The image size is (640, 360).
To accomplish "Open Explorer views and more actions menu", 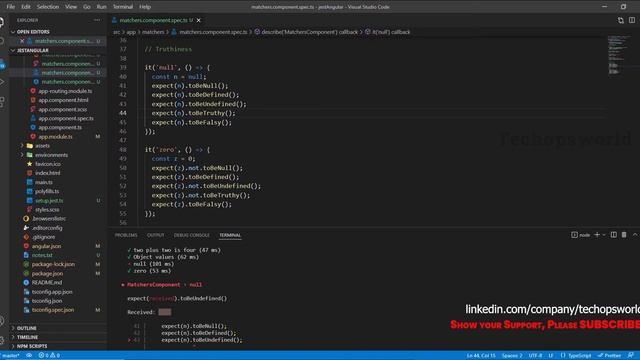I will (x=97, y=20).
